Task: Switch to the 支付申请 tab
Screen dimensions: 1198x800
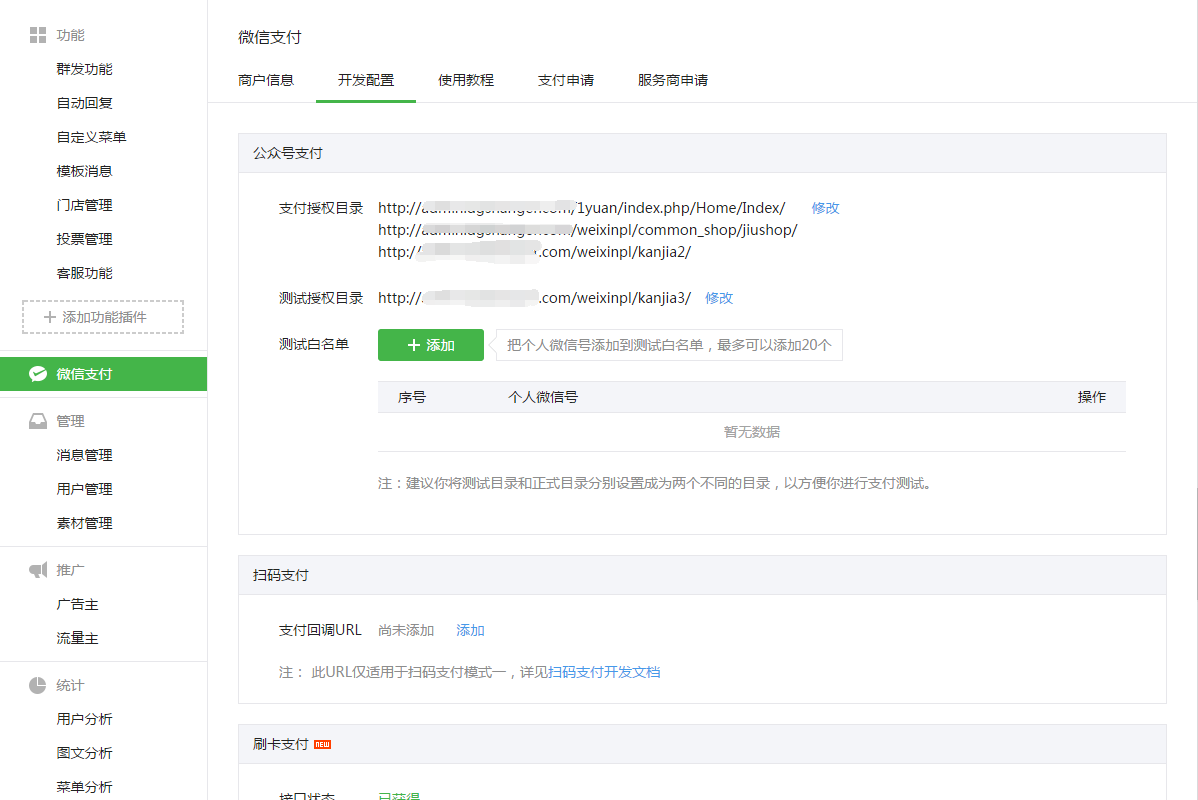Action: click(x=566, y=80)
